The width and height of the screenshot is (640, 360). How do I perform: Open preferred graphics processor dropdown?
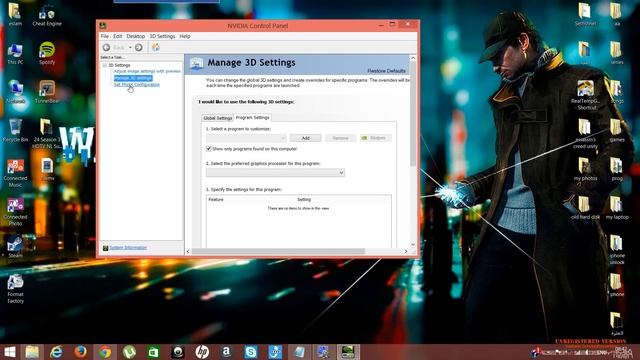(x=275, y=173)
